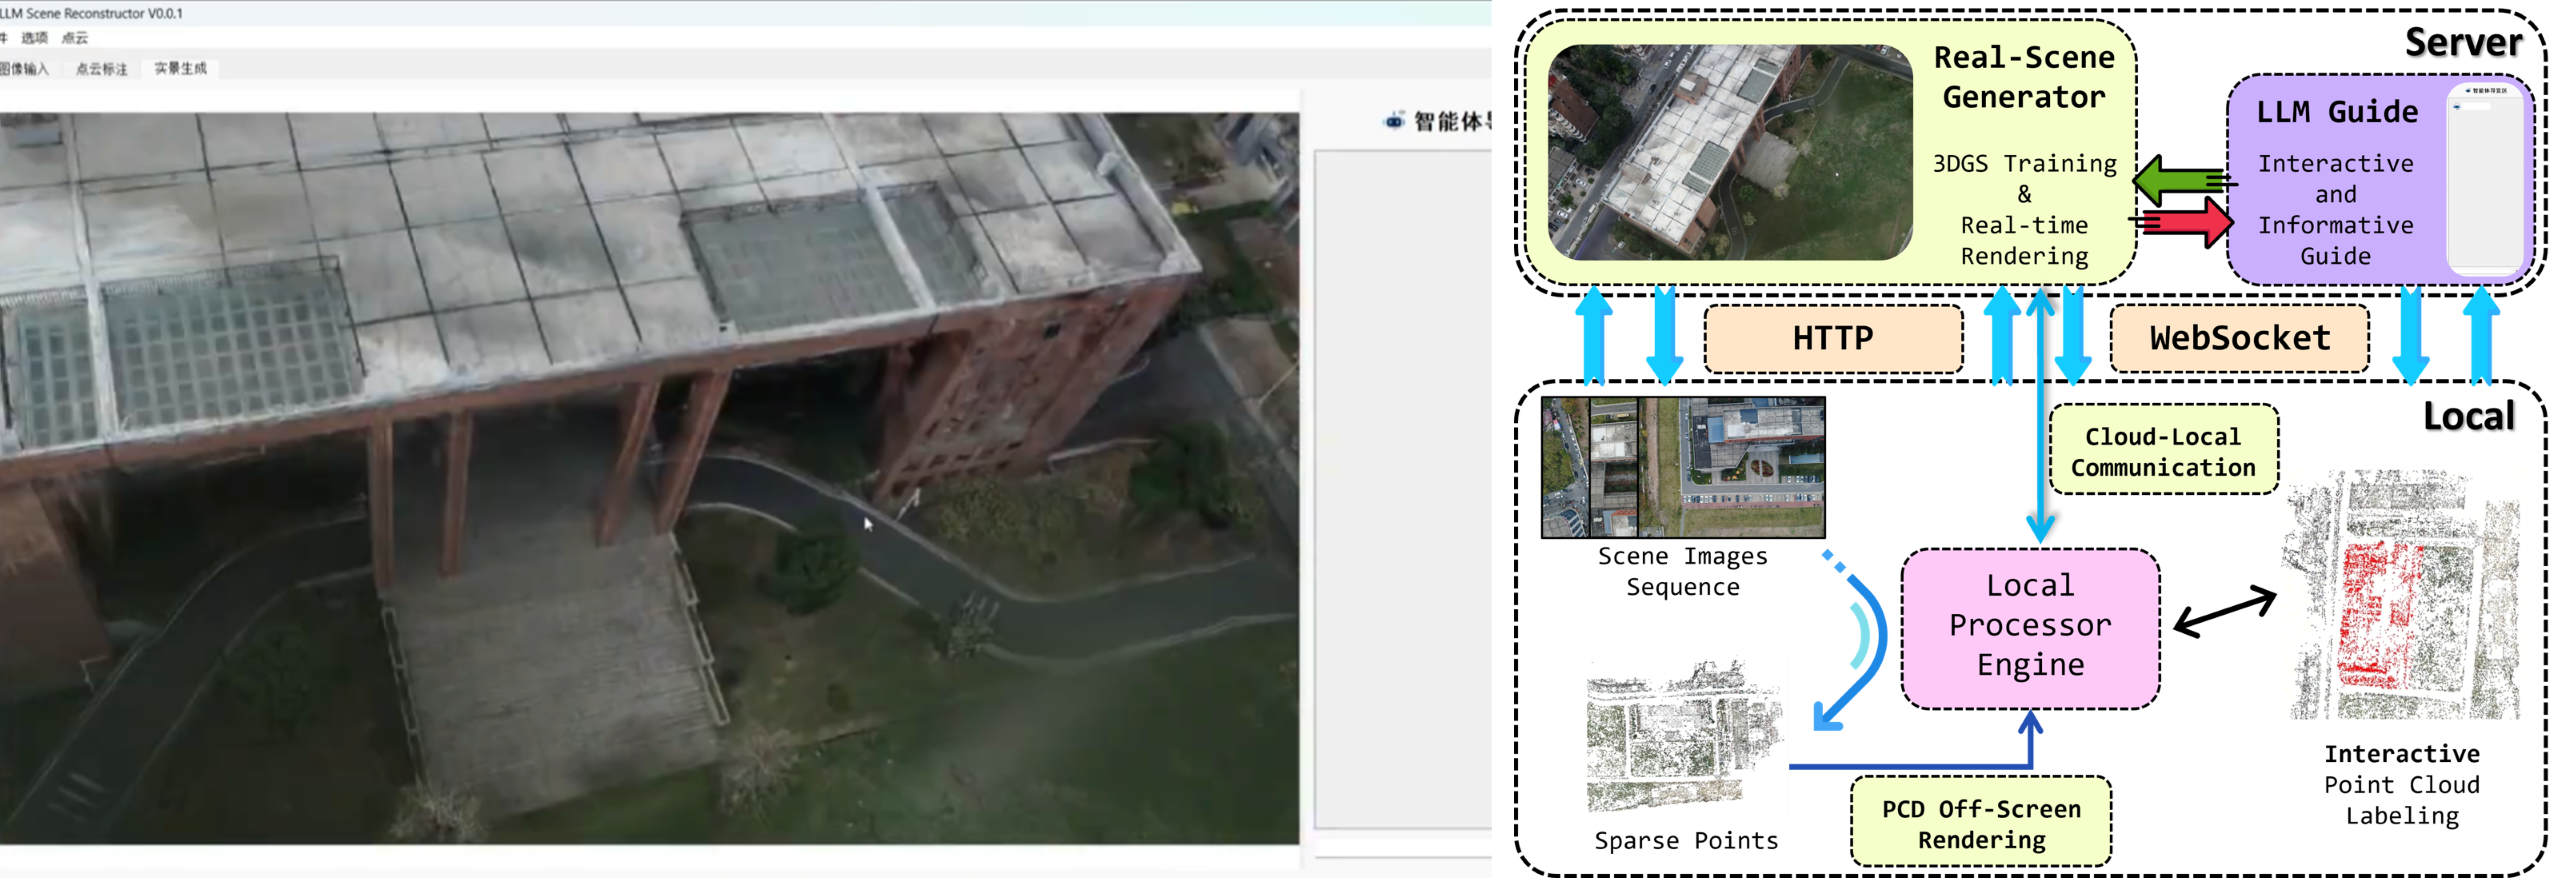The image size is (2554, 878).
Task: Click the Scene Images Sequence thumbnail strip
Action: [x=1682, y=467]
